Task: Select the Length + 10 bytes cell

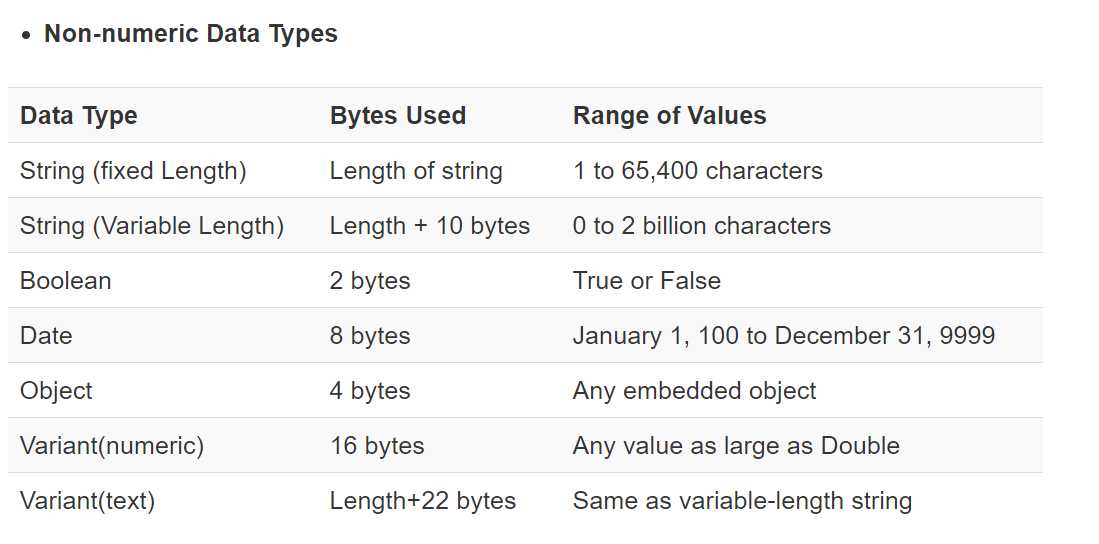Action: [x=430, y=226]
